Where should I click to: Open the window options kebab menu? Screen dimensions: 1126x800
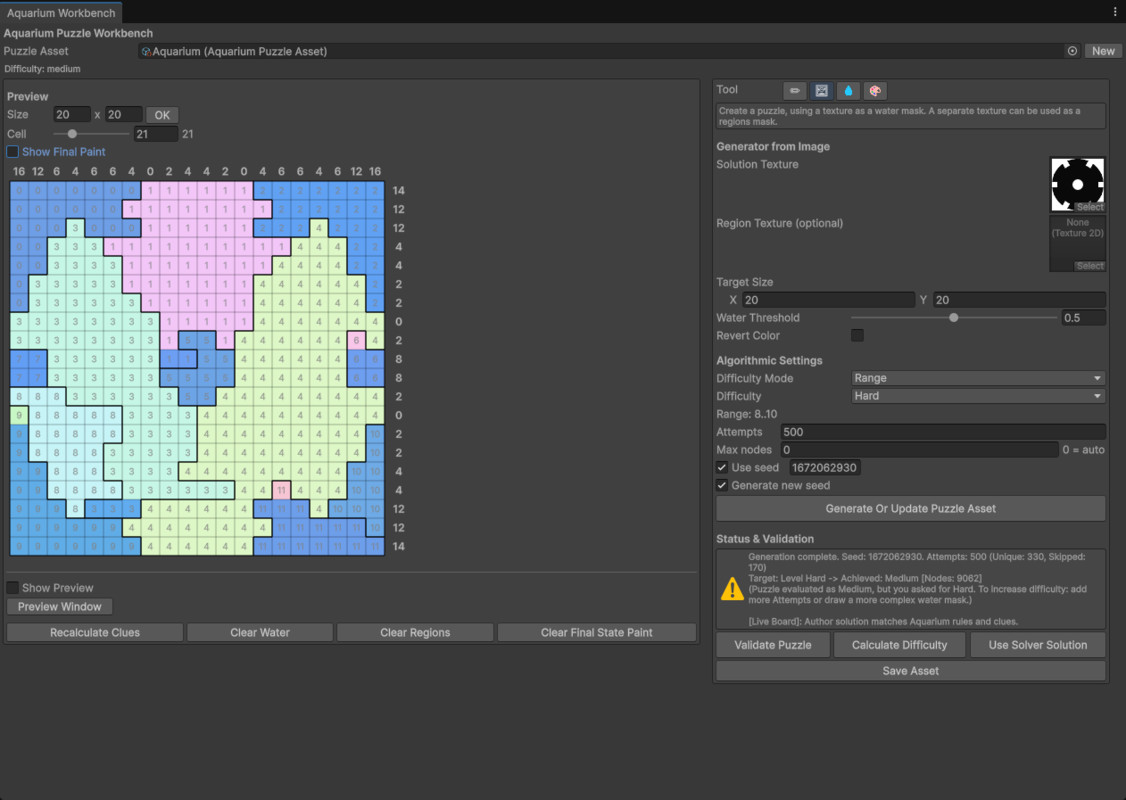[x=1115, y=11]
